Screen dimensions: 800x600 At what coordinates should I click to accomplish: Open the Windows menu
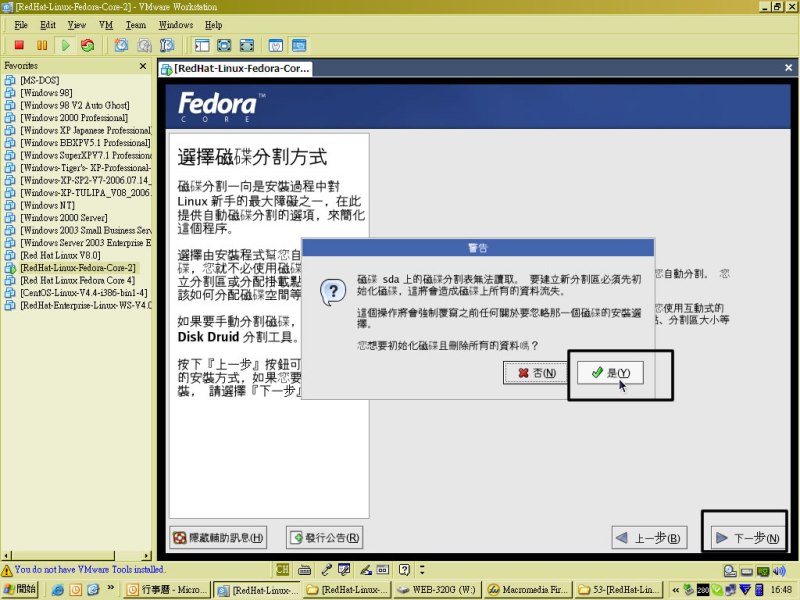coord(176,25)
